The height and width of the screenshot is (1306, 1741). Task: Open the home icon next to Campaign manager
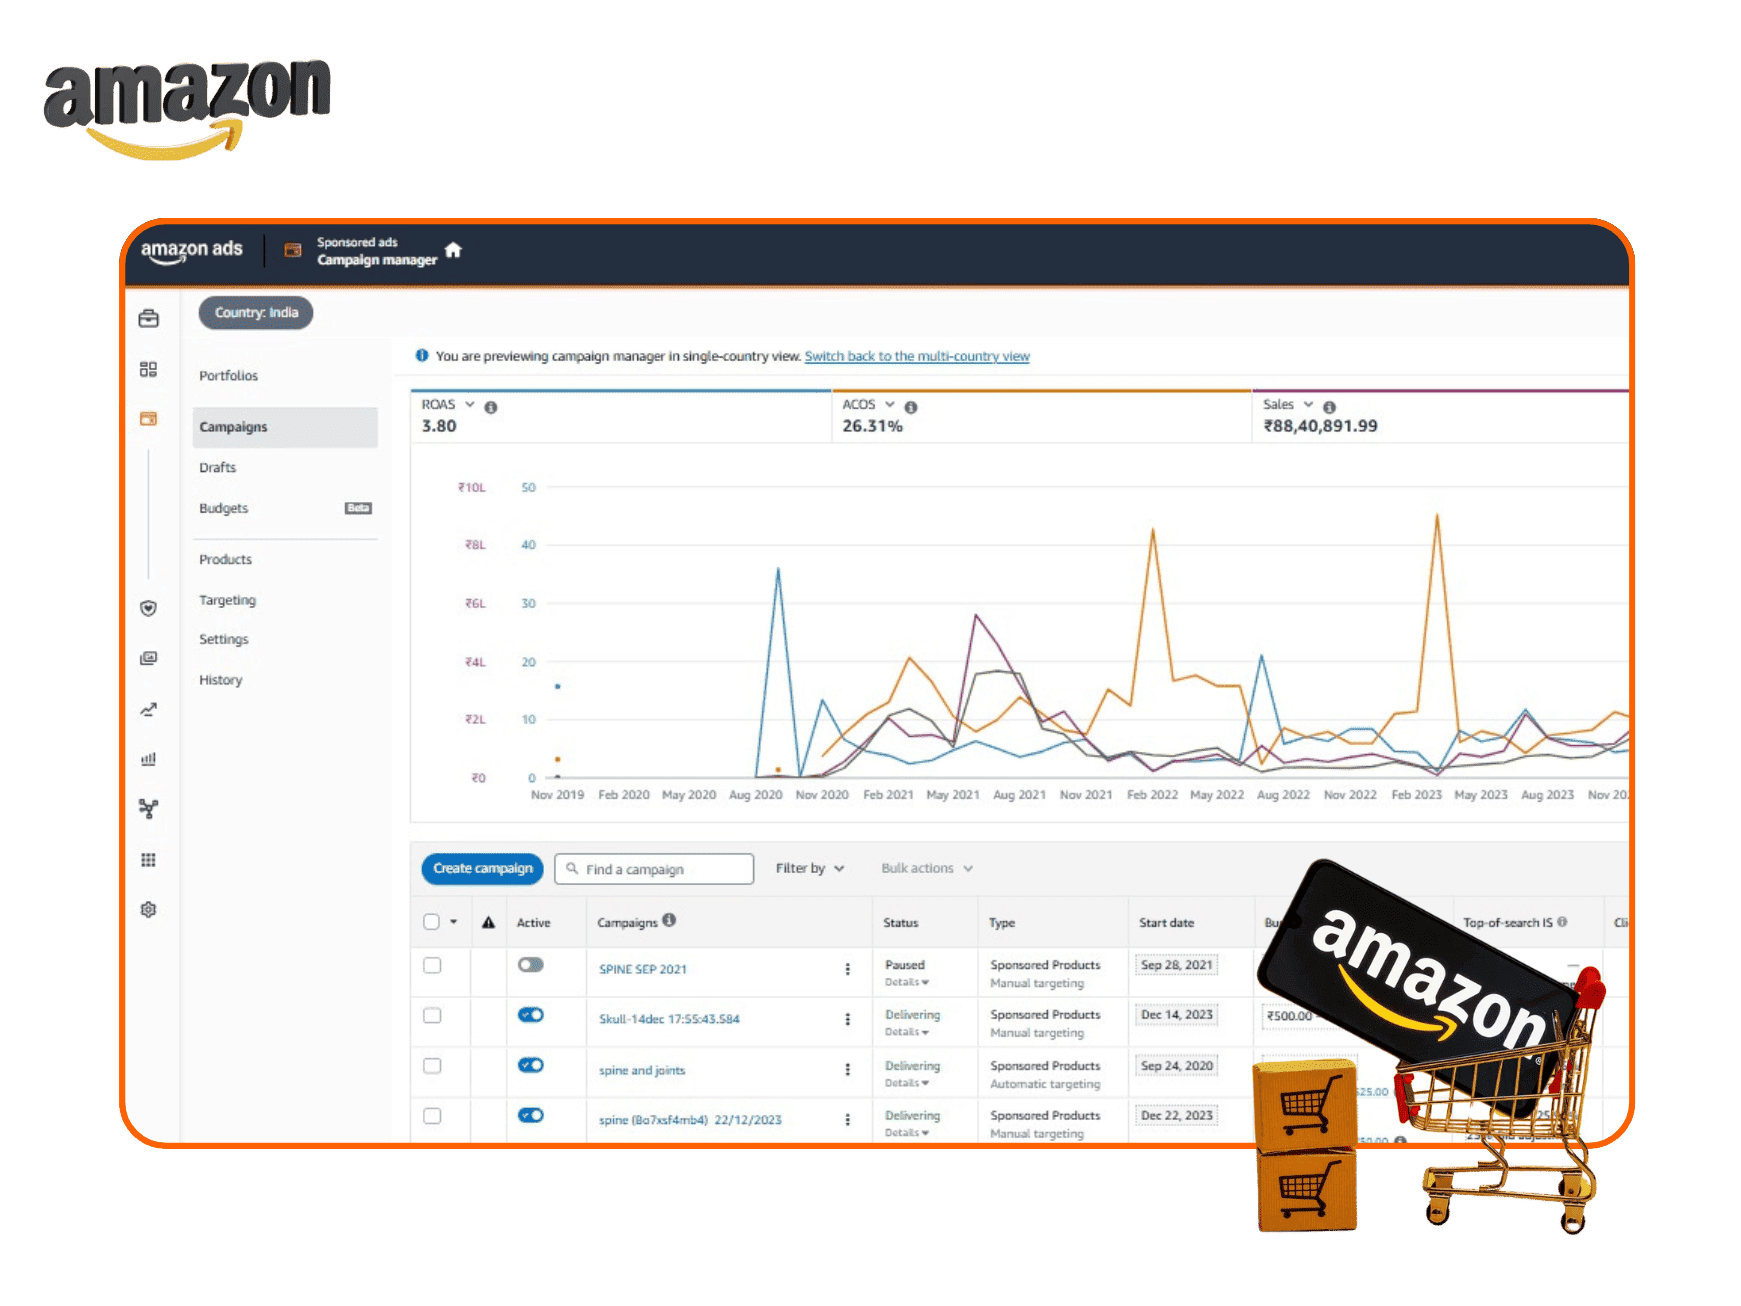click(453, 250)
